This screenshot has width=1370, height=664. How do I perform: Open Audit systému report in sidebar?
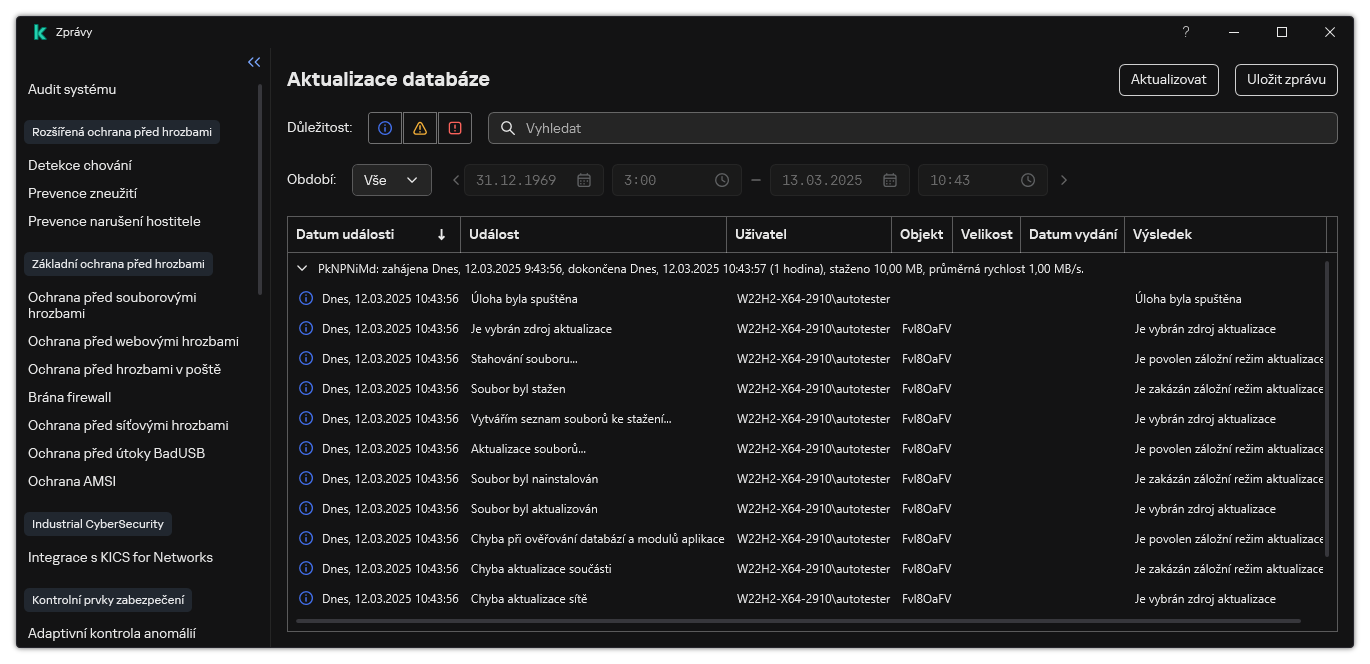pos(72,89)
